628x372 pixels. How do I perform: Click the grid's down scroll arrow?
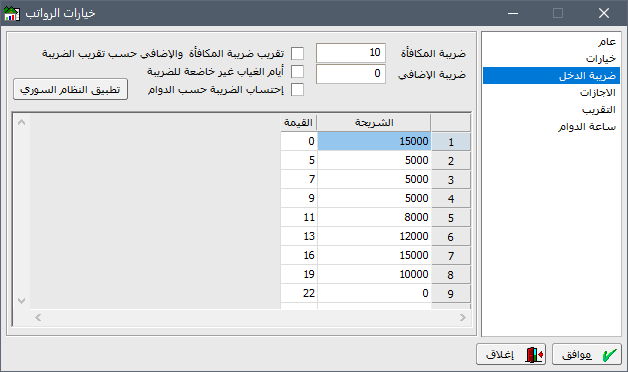tap(22, 301)
